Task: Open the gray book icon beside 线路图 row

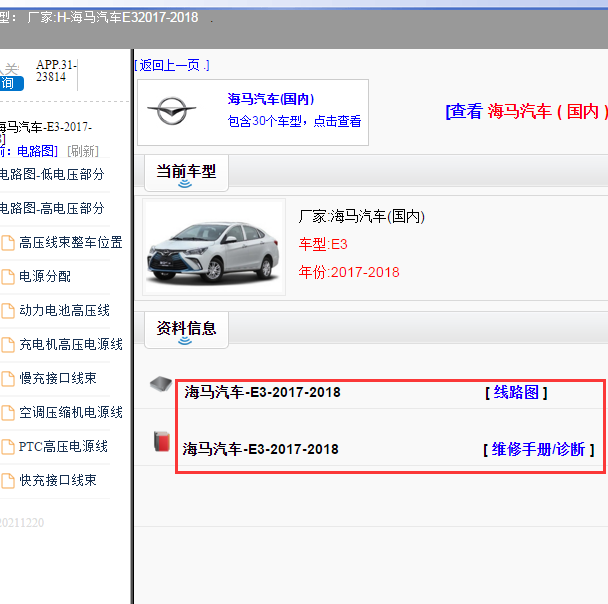Action: pyautogui.click(x=161, y=384)
